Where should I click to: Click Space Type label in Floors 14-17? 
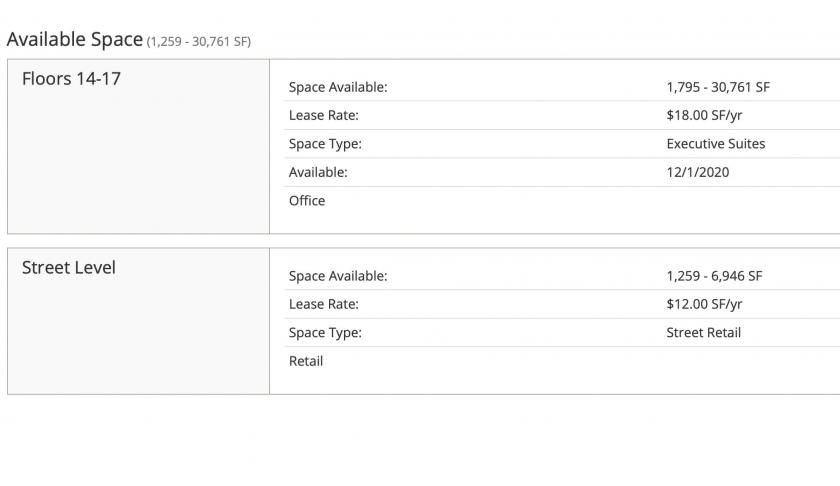pos(325,143)
